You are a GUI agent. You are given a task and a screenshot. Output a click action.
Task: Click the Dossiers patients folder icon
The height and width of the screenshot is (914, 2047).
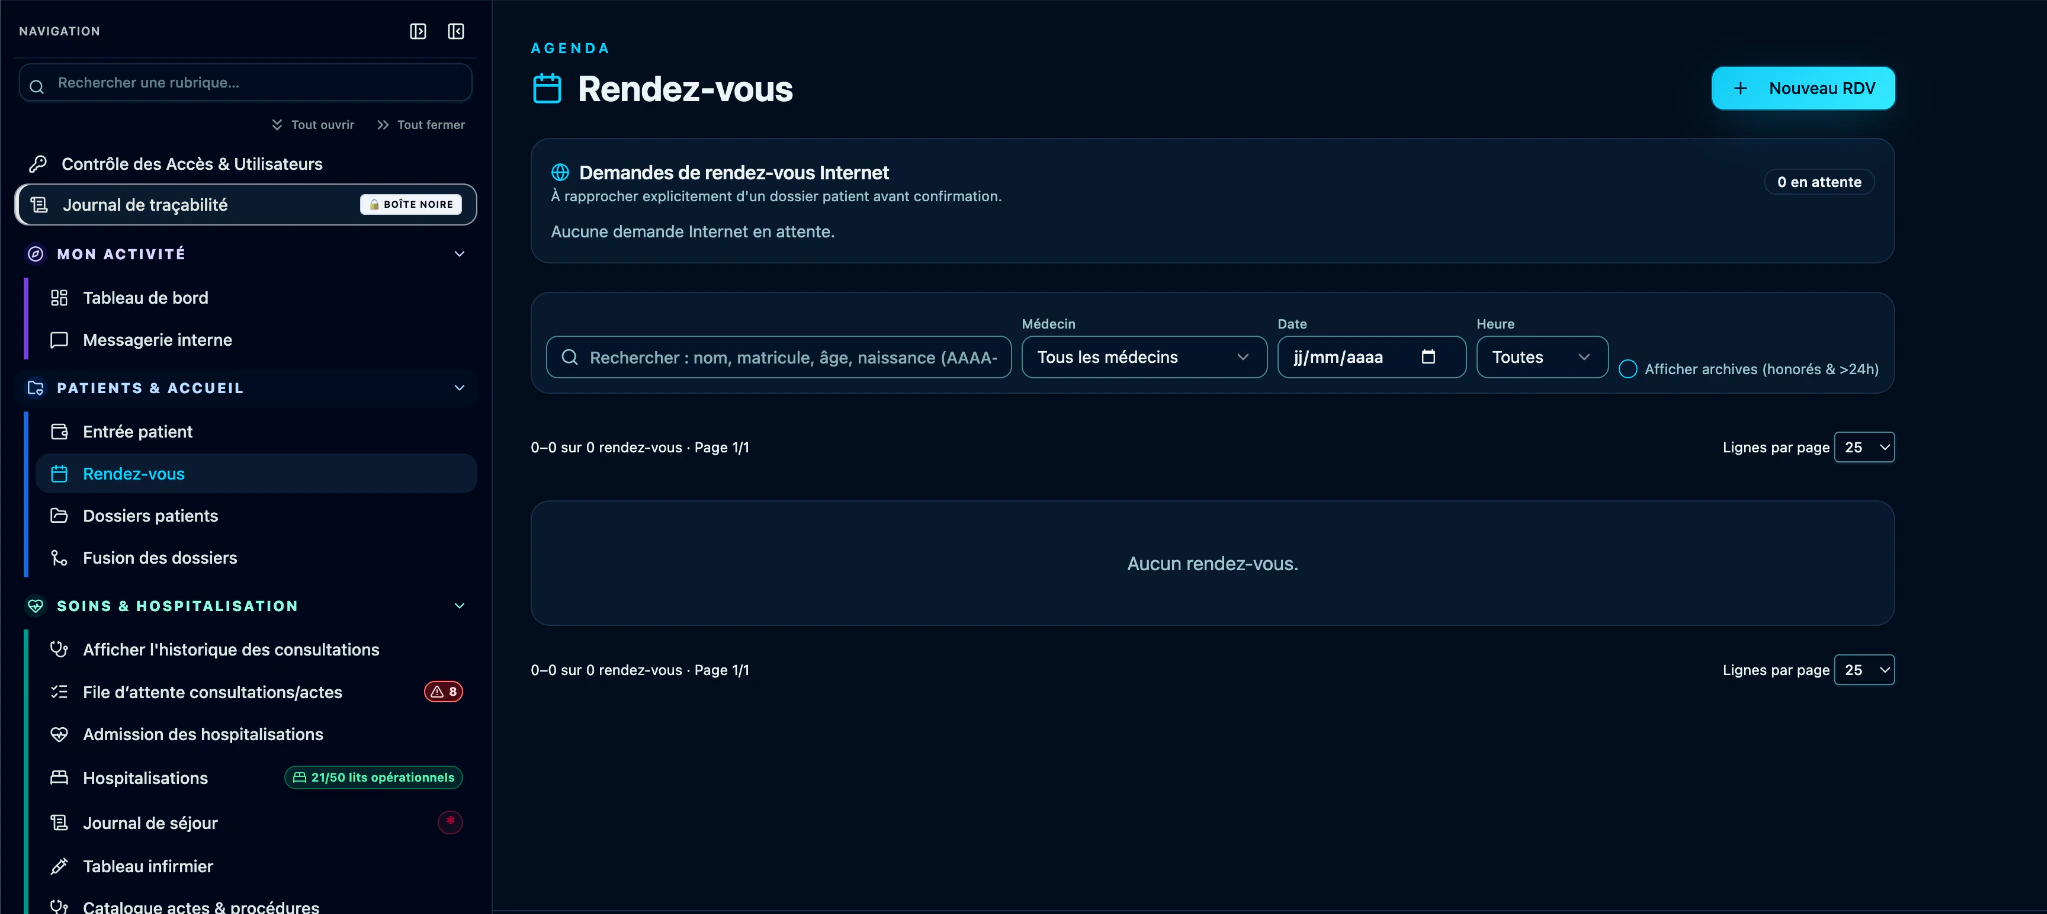(59, 516)
